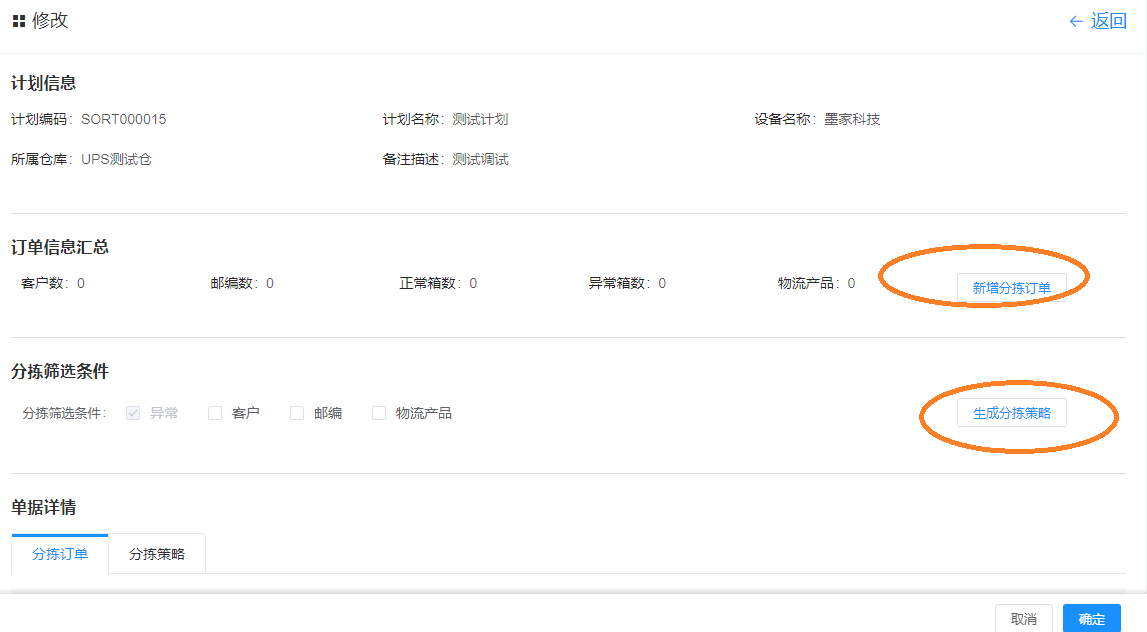Tick the 物流产品 filter checkbox

click(x=379, y=413)
